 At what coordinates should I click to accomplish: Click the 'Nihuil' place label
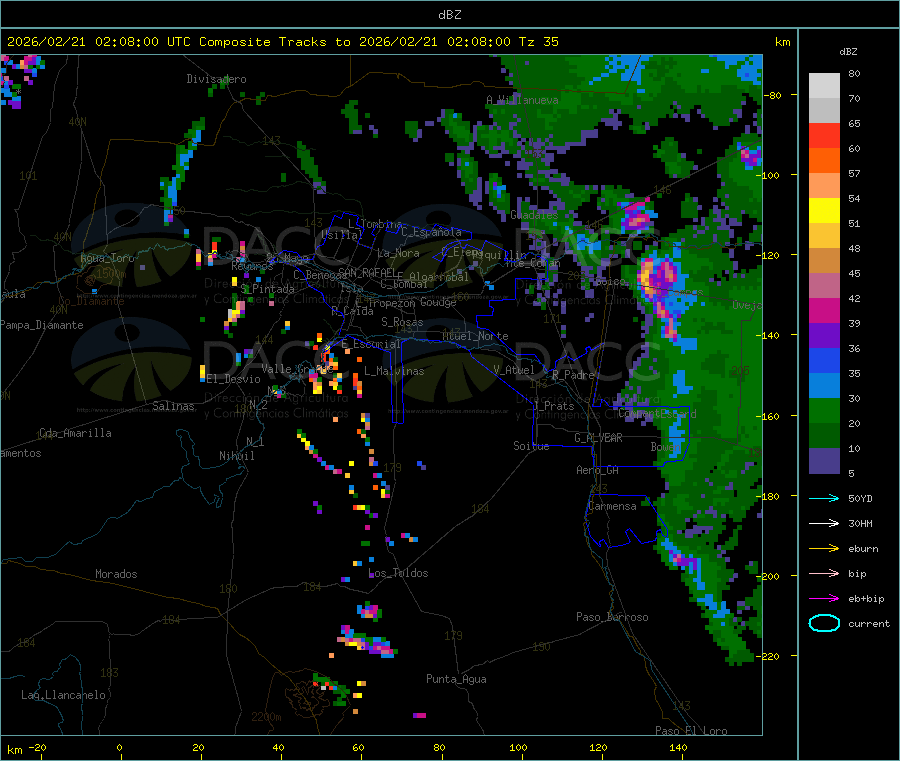236,456
